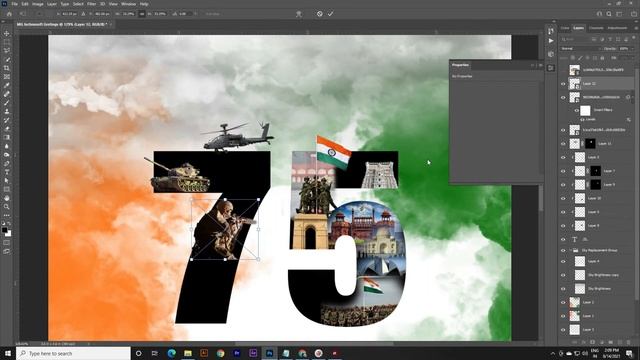Hide Layer 11 with the mask
Image resolution: width=640 pixels, height=360 pixels.
click(x=563, y=144)
